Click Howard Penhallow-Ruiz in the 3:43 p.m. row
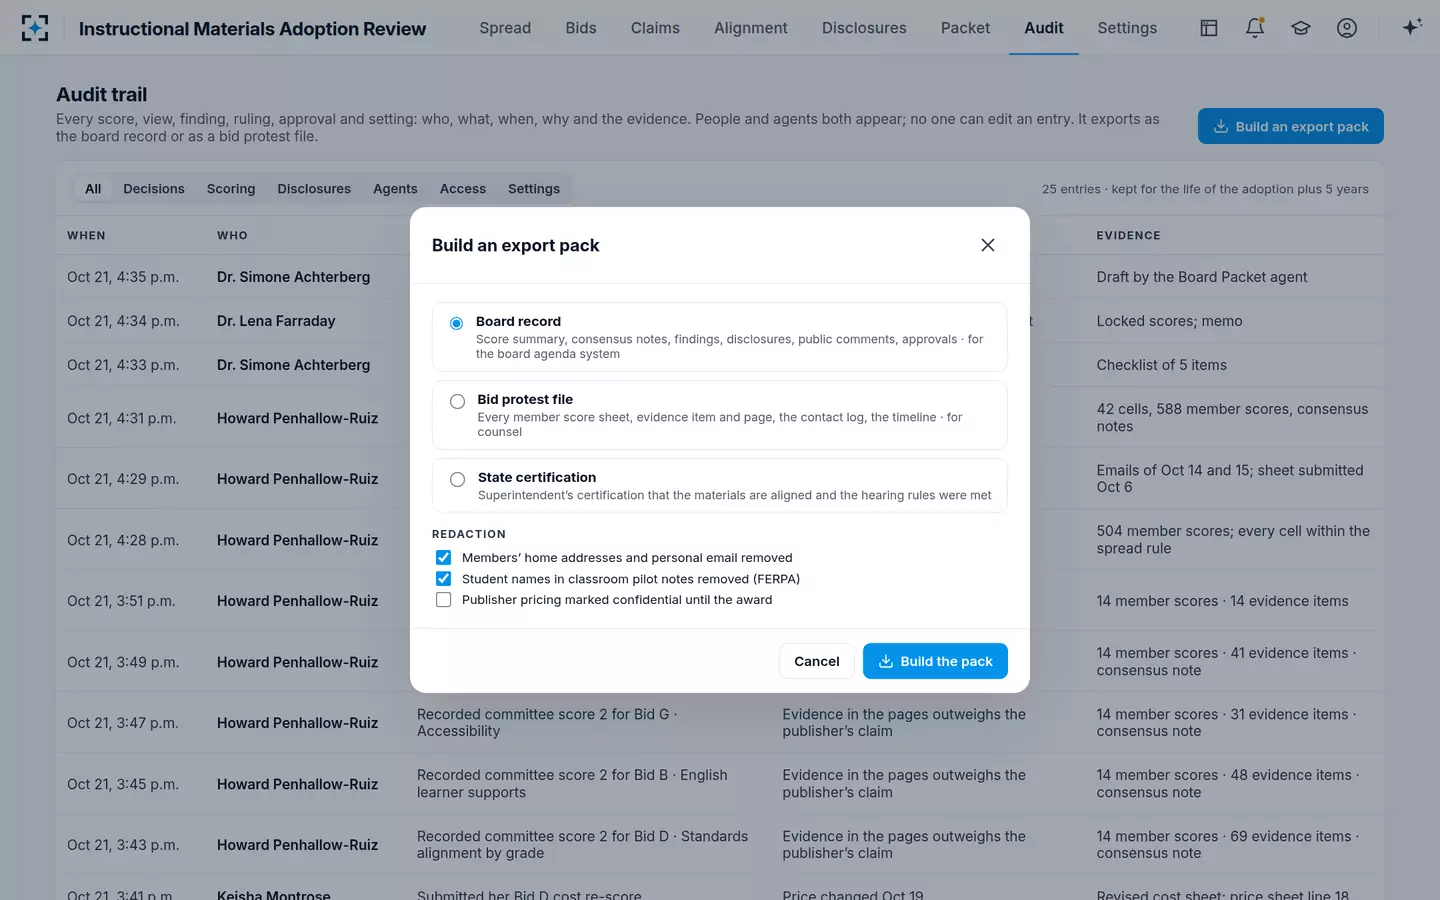Image resolution: width=1440 pixels, height=900 pixels. (298, 845)
